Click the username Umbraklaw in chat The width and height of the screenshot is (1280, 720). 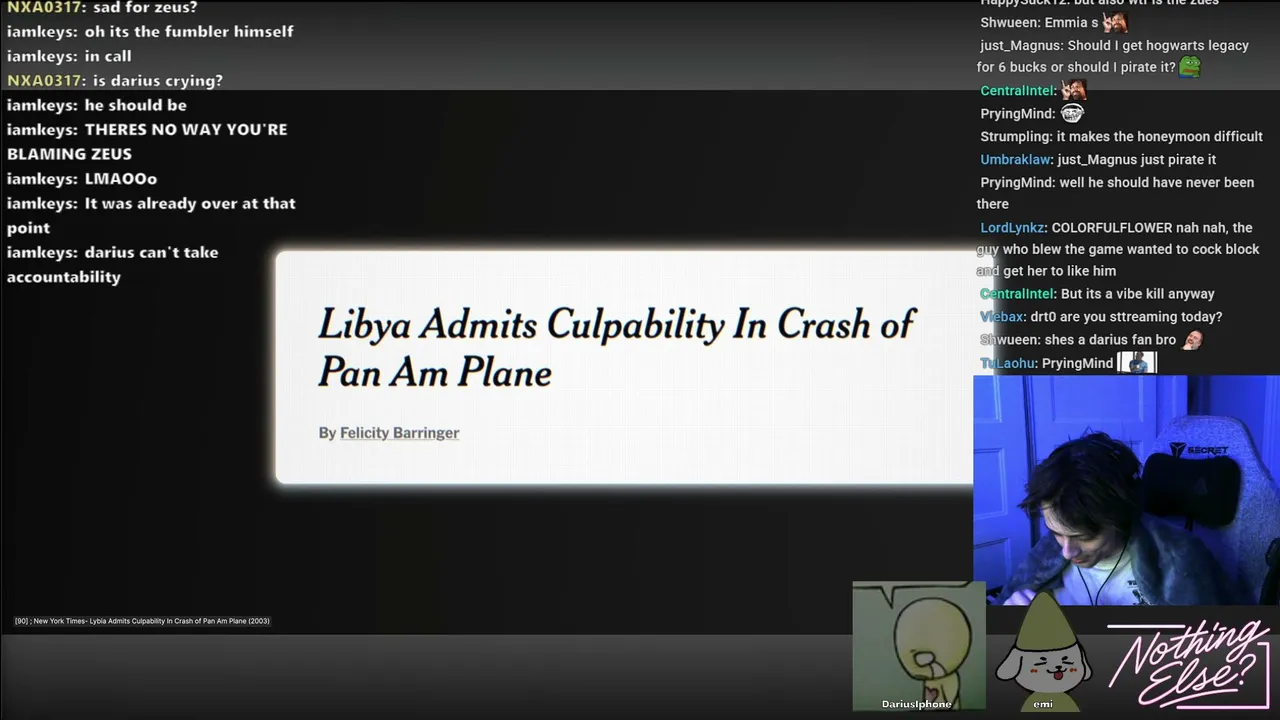click(x=1016, y=159)
